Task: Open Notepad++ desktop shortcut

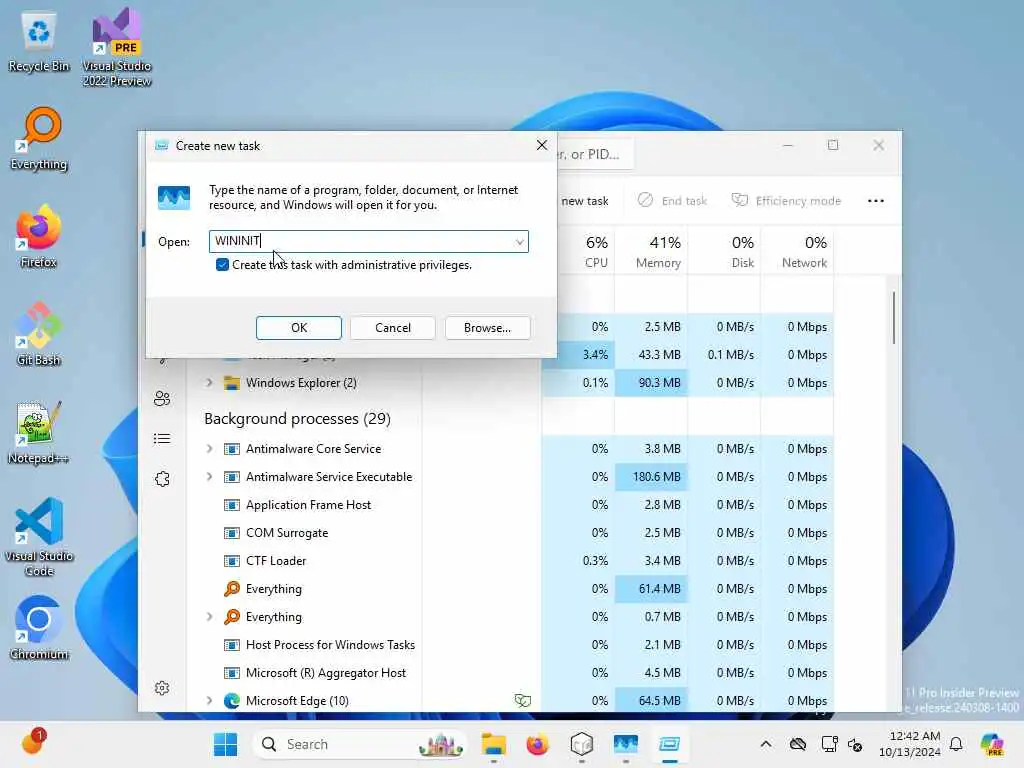Action: 39,432
